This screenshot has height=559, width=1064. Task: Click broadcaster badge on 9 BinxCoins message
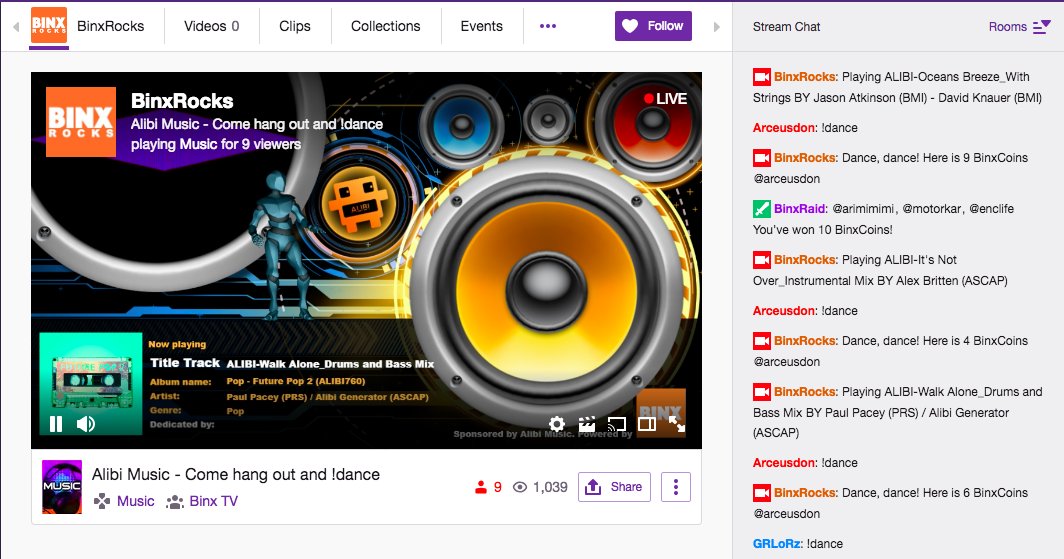coord(761,158)
